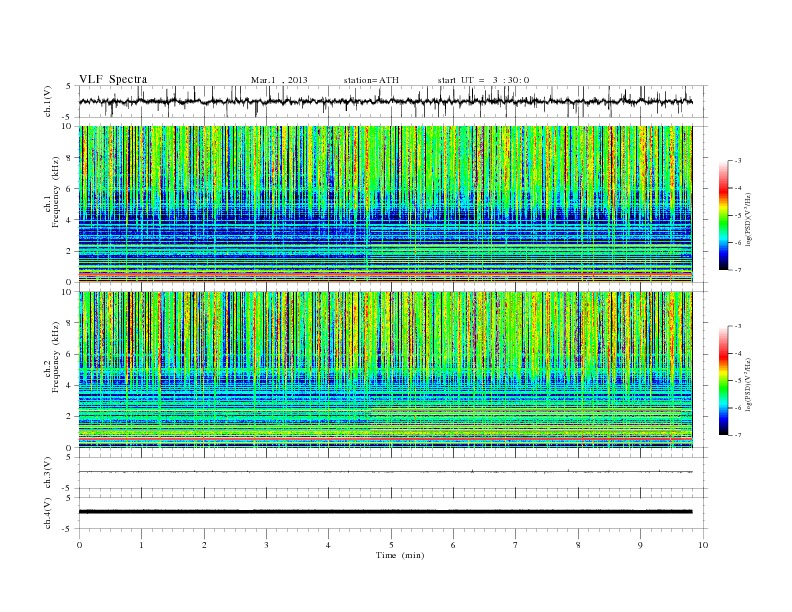Click the color bar beside the ch.2 spectrogram

723,380
